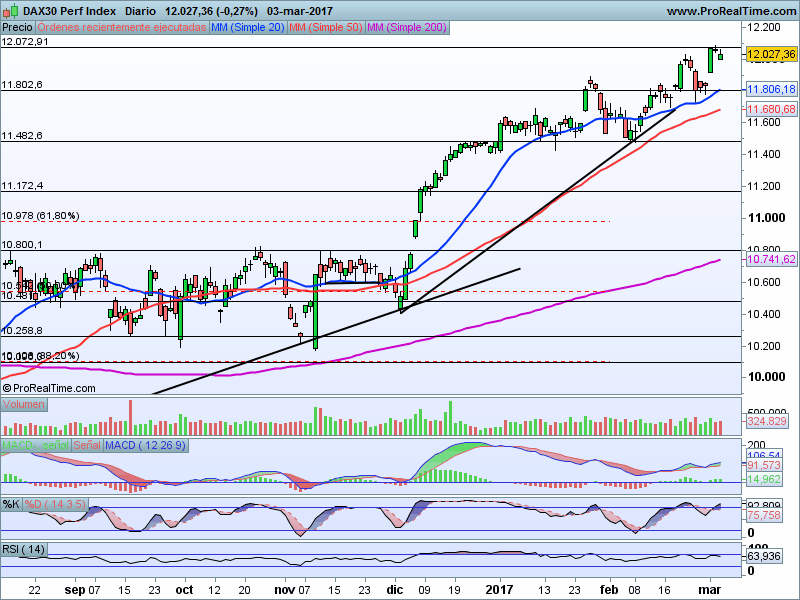This screenshot has width=800, height=600.
Task: Click the 10.258,8 horizontal level label
Action: click(22, 331)
